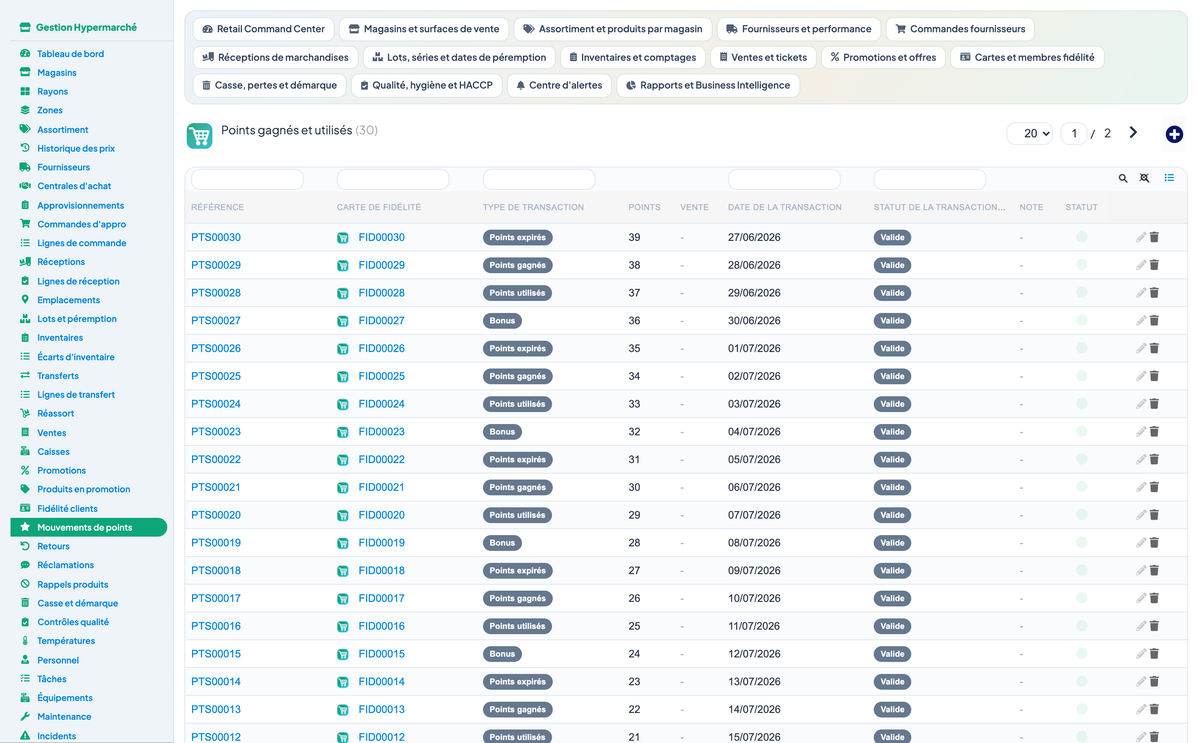Open Retail Command Center tab
The image size is (1200, 743).
263,29
